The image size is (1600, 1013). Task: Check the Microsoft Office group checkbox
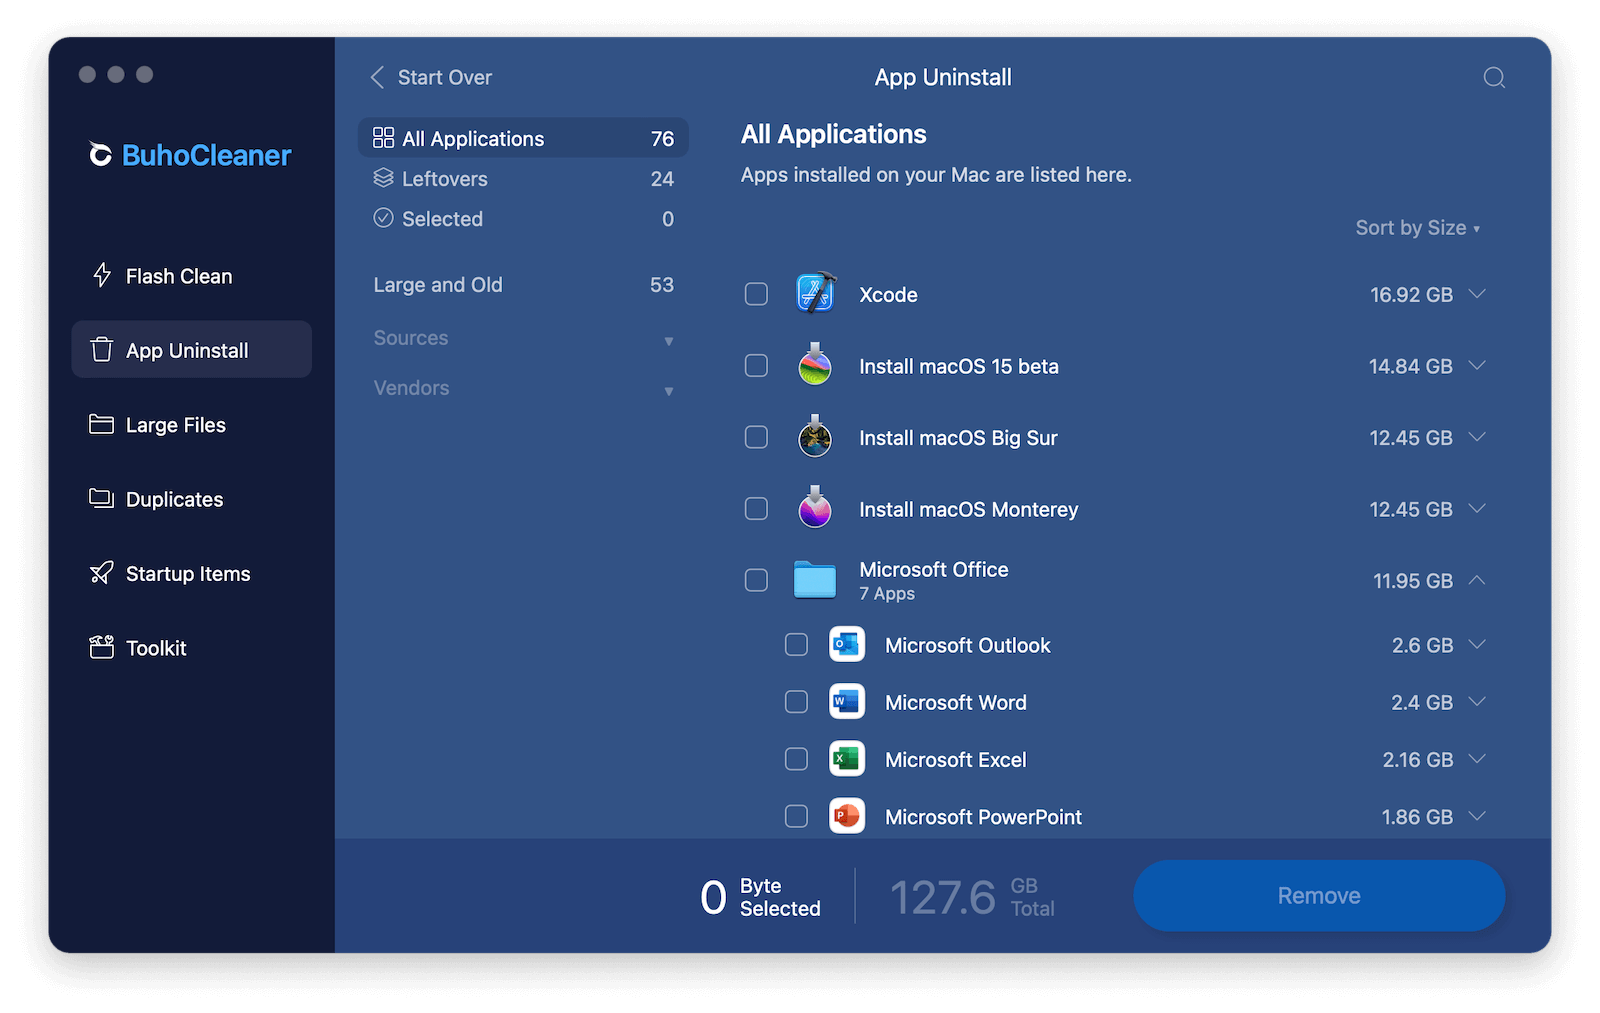756,580
